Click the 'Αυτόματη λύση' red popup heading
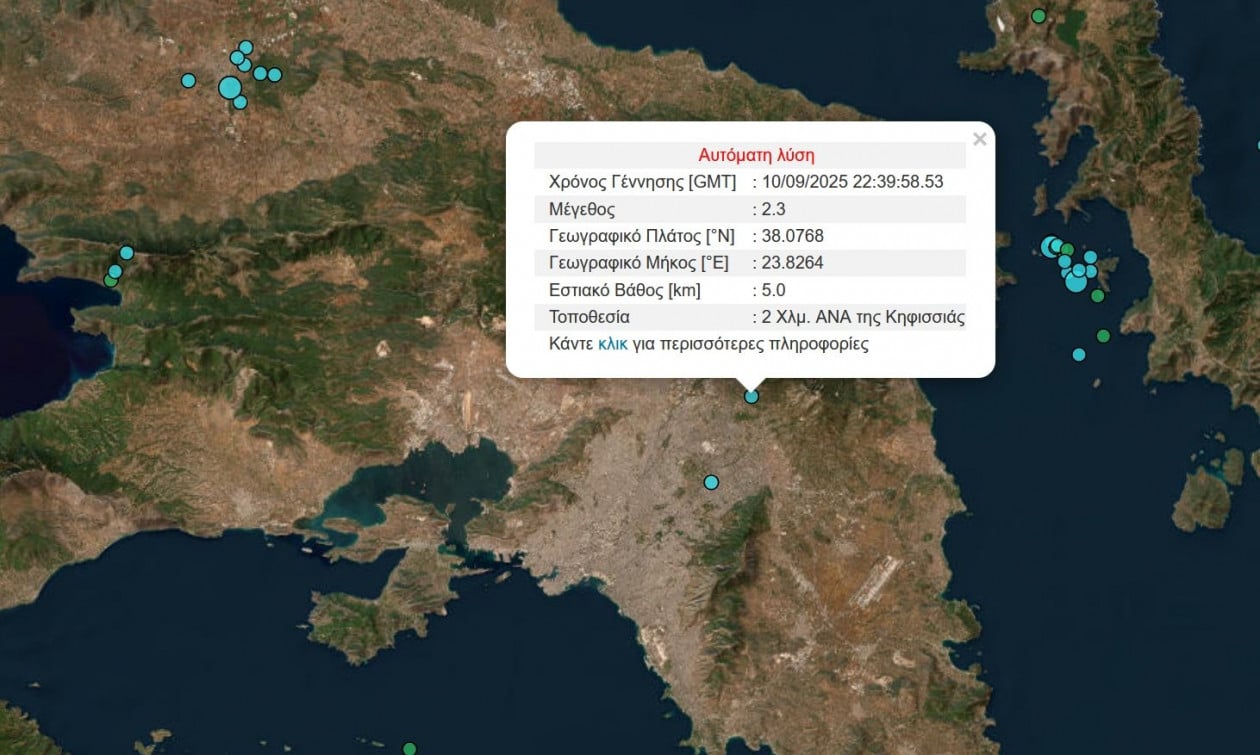The width and height of the screenshot is (1260, 755). pyautogui.click(x=756, y=155)
